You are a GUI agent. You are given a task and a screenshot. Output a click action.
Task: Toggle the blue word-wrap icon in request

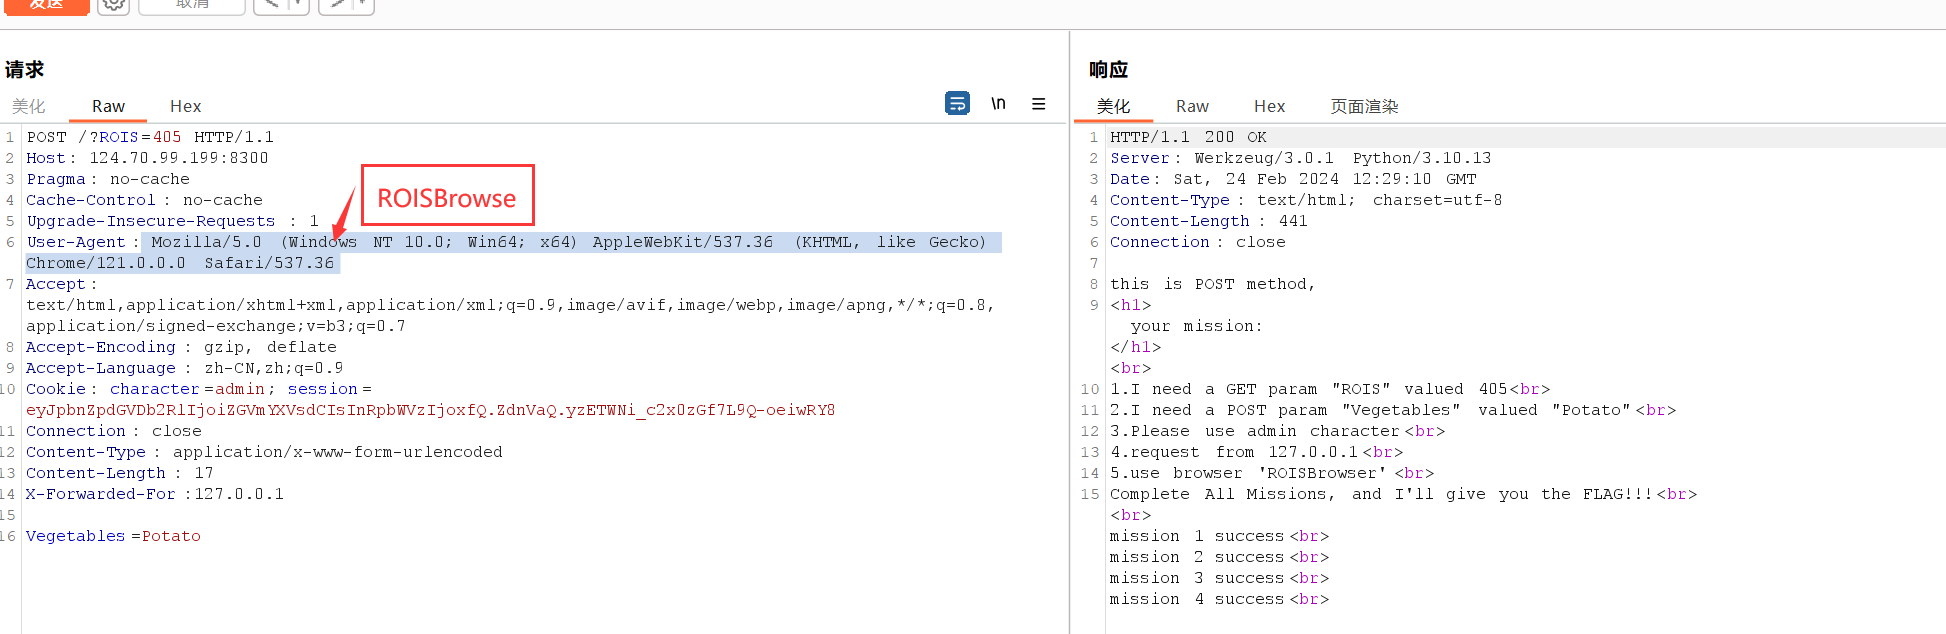click(957, 103)
